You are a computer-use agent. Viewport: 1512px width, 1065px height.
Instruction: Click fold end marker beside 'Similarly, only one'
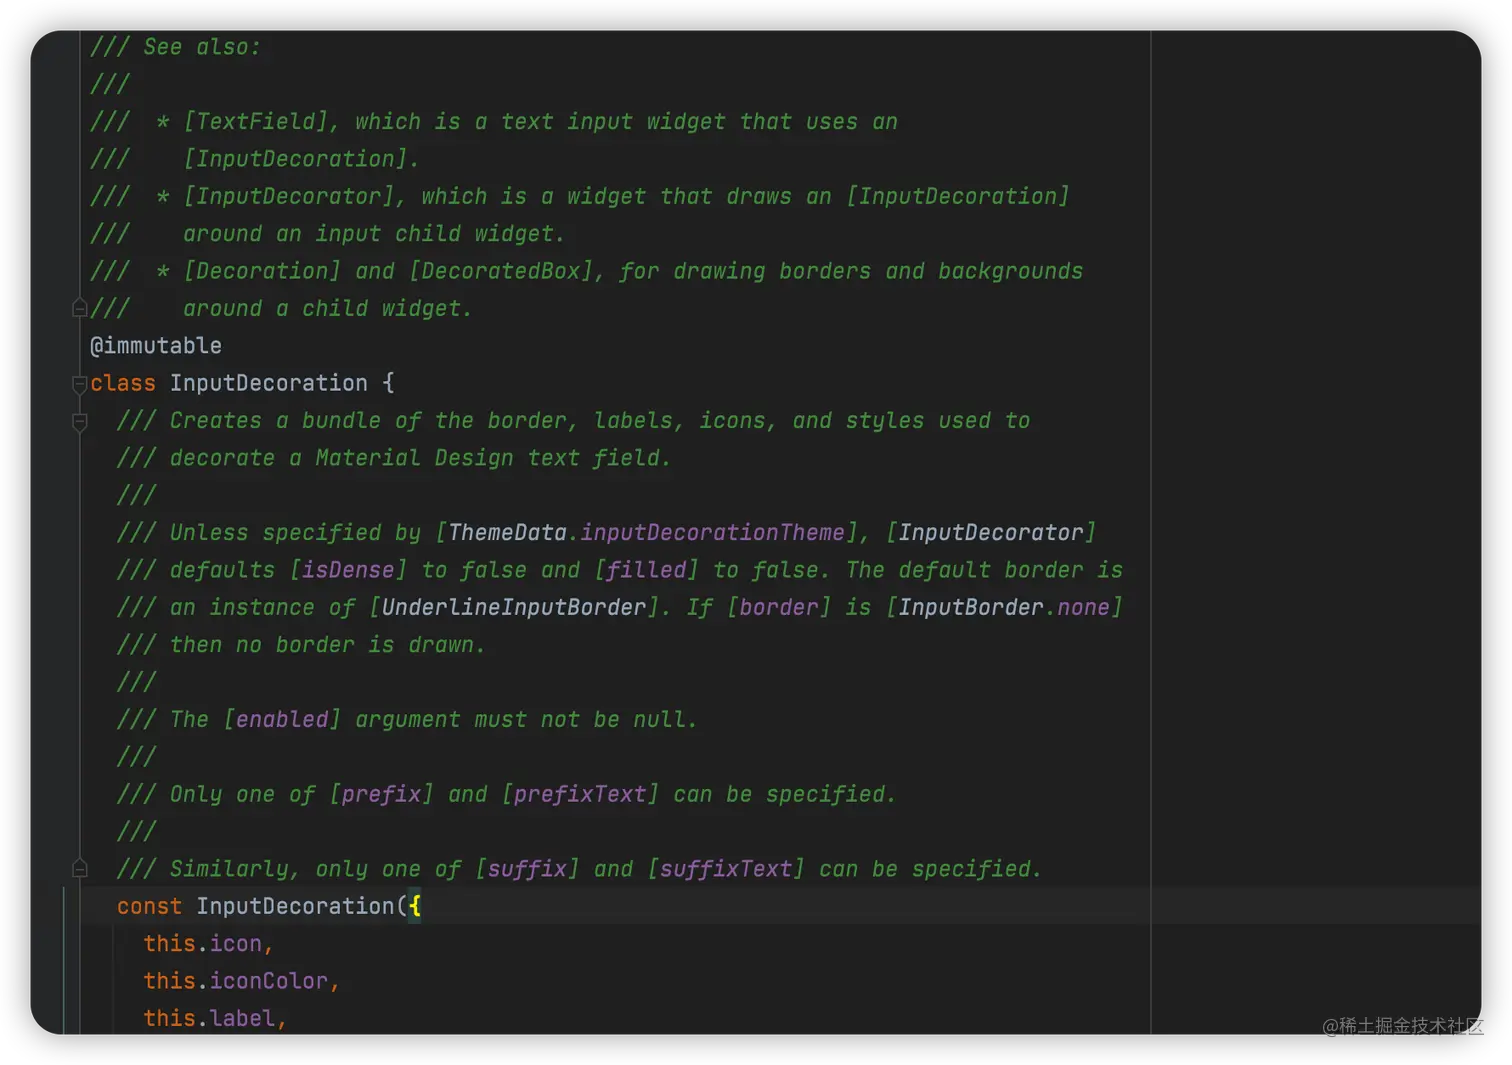coord(80,869)
